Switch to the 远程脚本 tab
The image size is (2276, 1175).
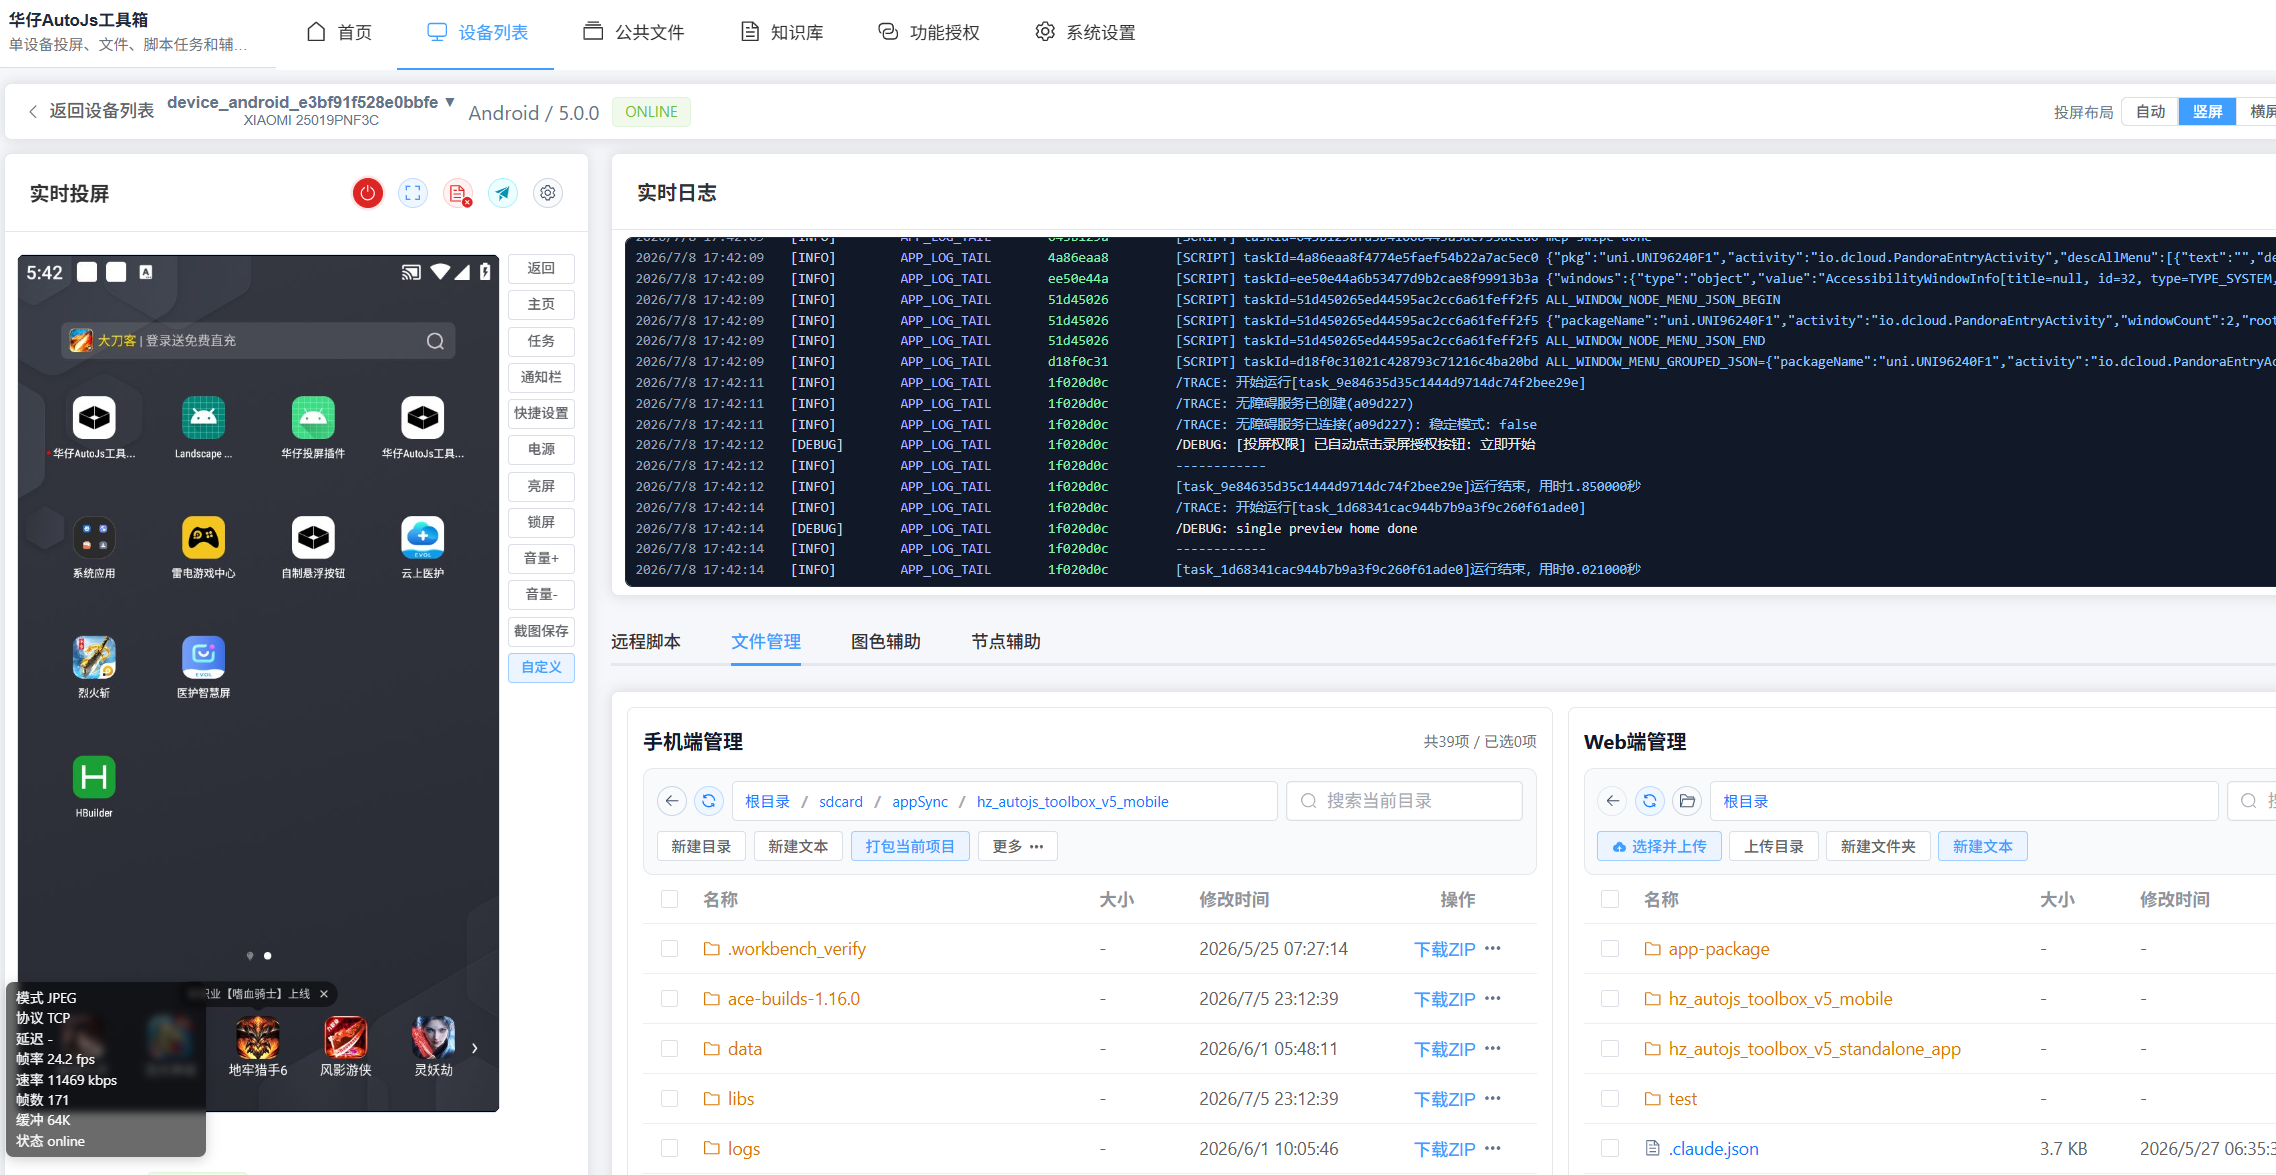[646, 641]
